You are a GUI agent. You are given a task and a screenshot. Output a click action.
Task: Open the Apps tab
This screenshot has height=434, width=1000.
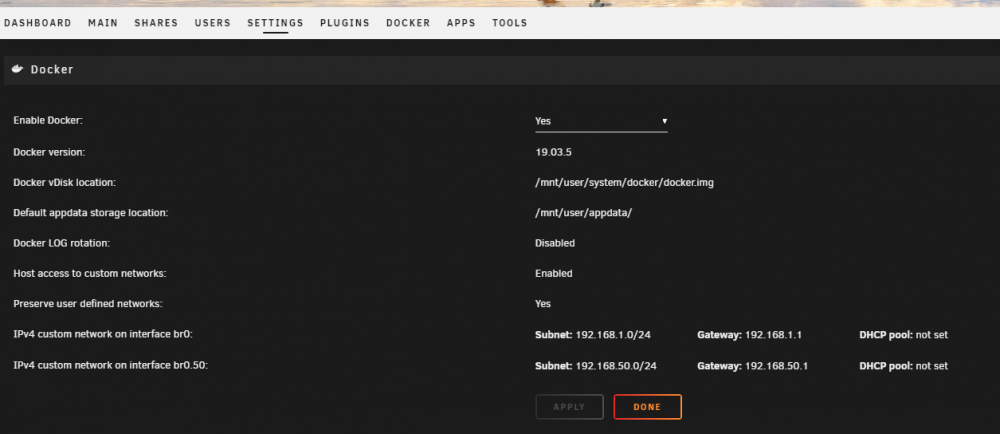tap(461, 23)
